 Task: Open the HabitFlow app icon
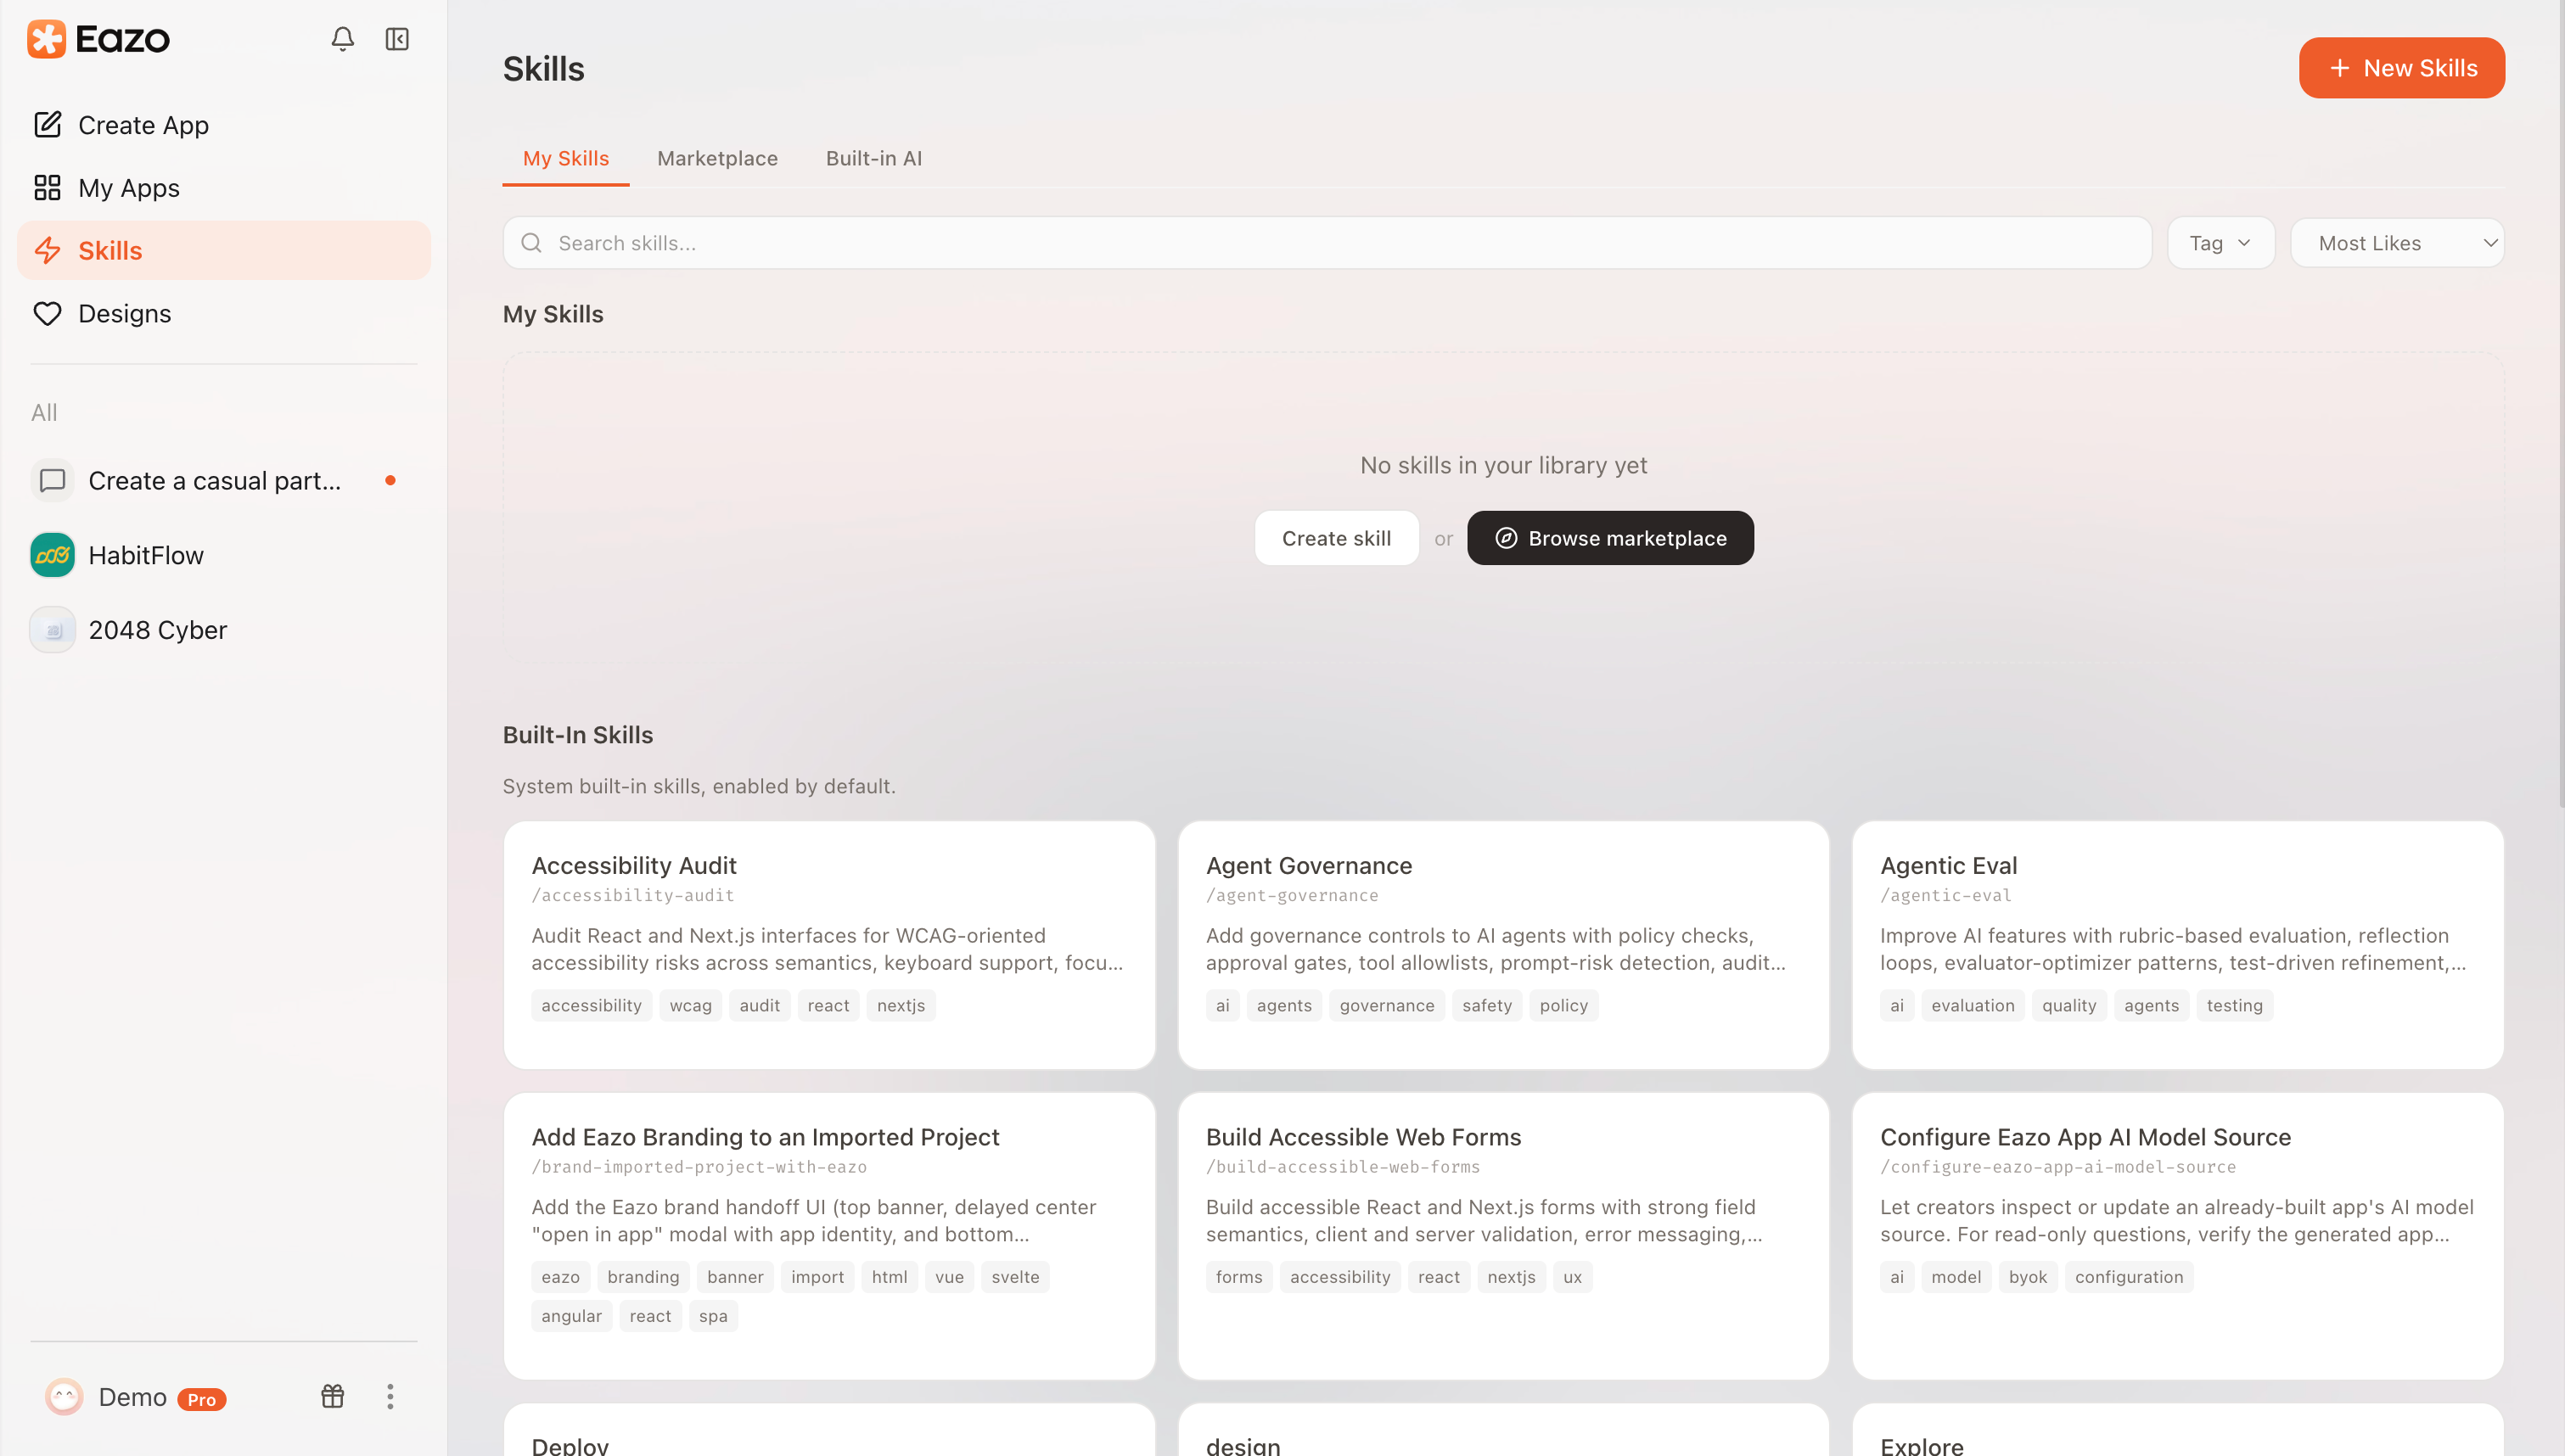pyautogui.click(x=52, y=555)
